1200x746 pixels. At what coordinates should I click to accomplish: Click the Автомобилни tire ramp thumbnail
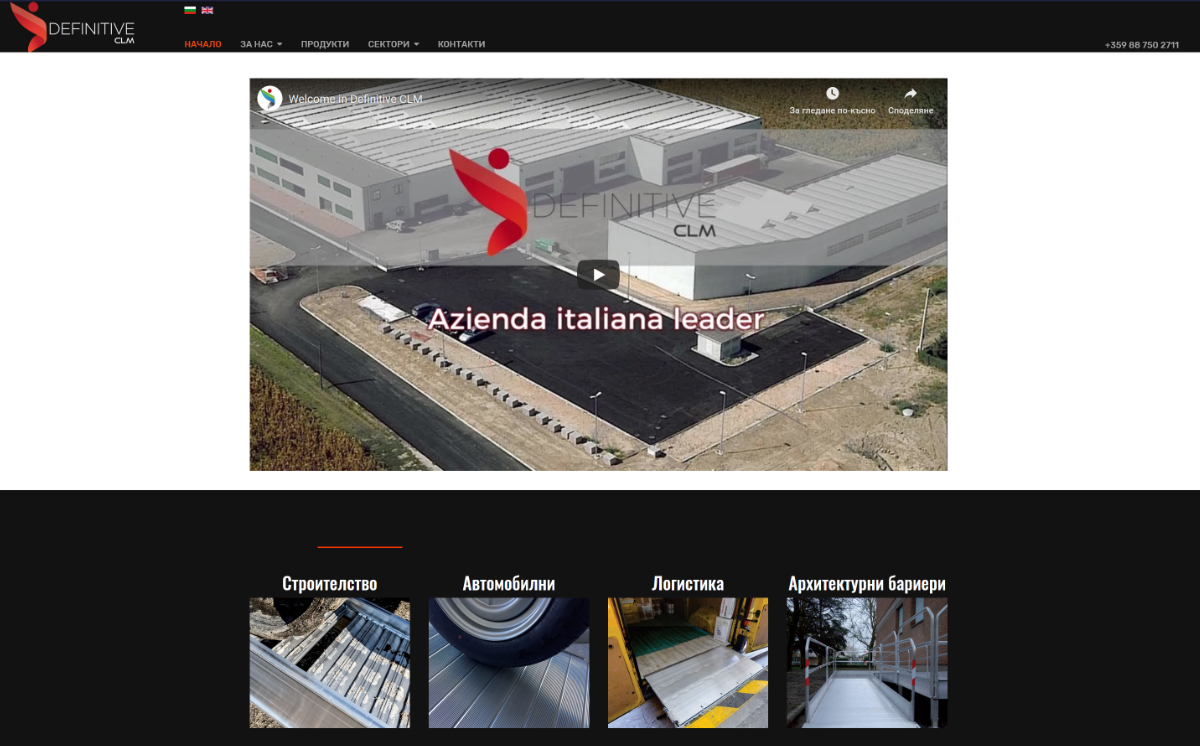pyautogui.click(x=509, y=663)
